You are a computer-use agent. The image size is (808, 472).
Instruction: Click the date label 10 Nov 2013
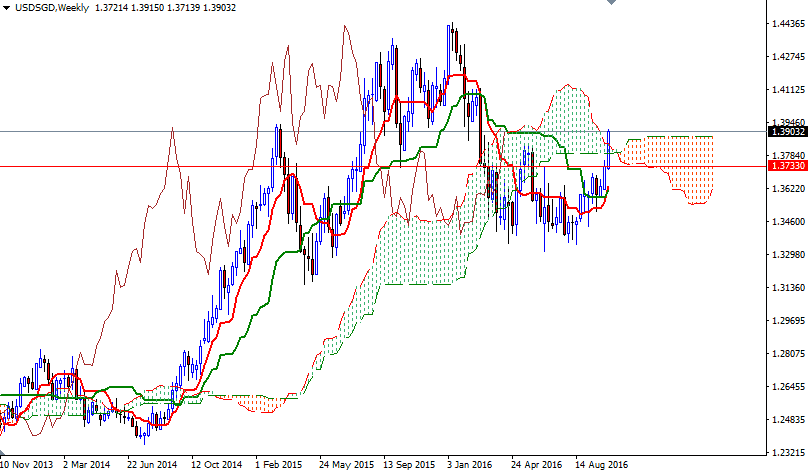click(x=26, y=465)
